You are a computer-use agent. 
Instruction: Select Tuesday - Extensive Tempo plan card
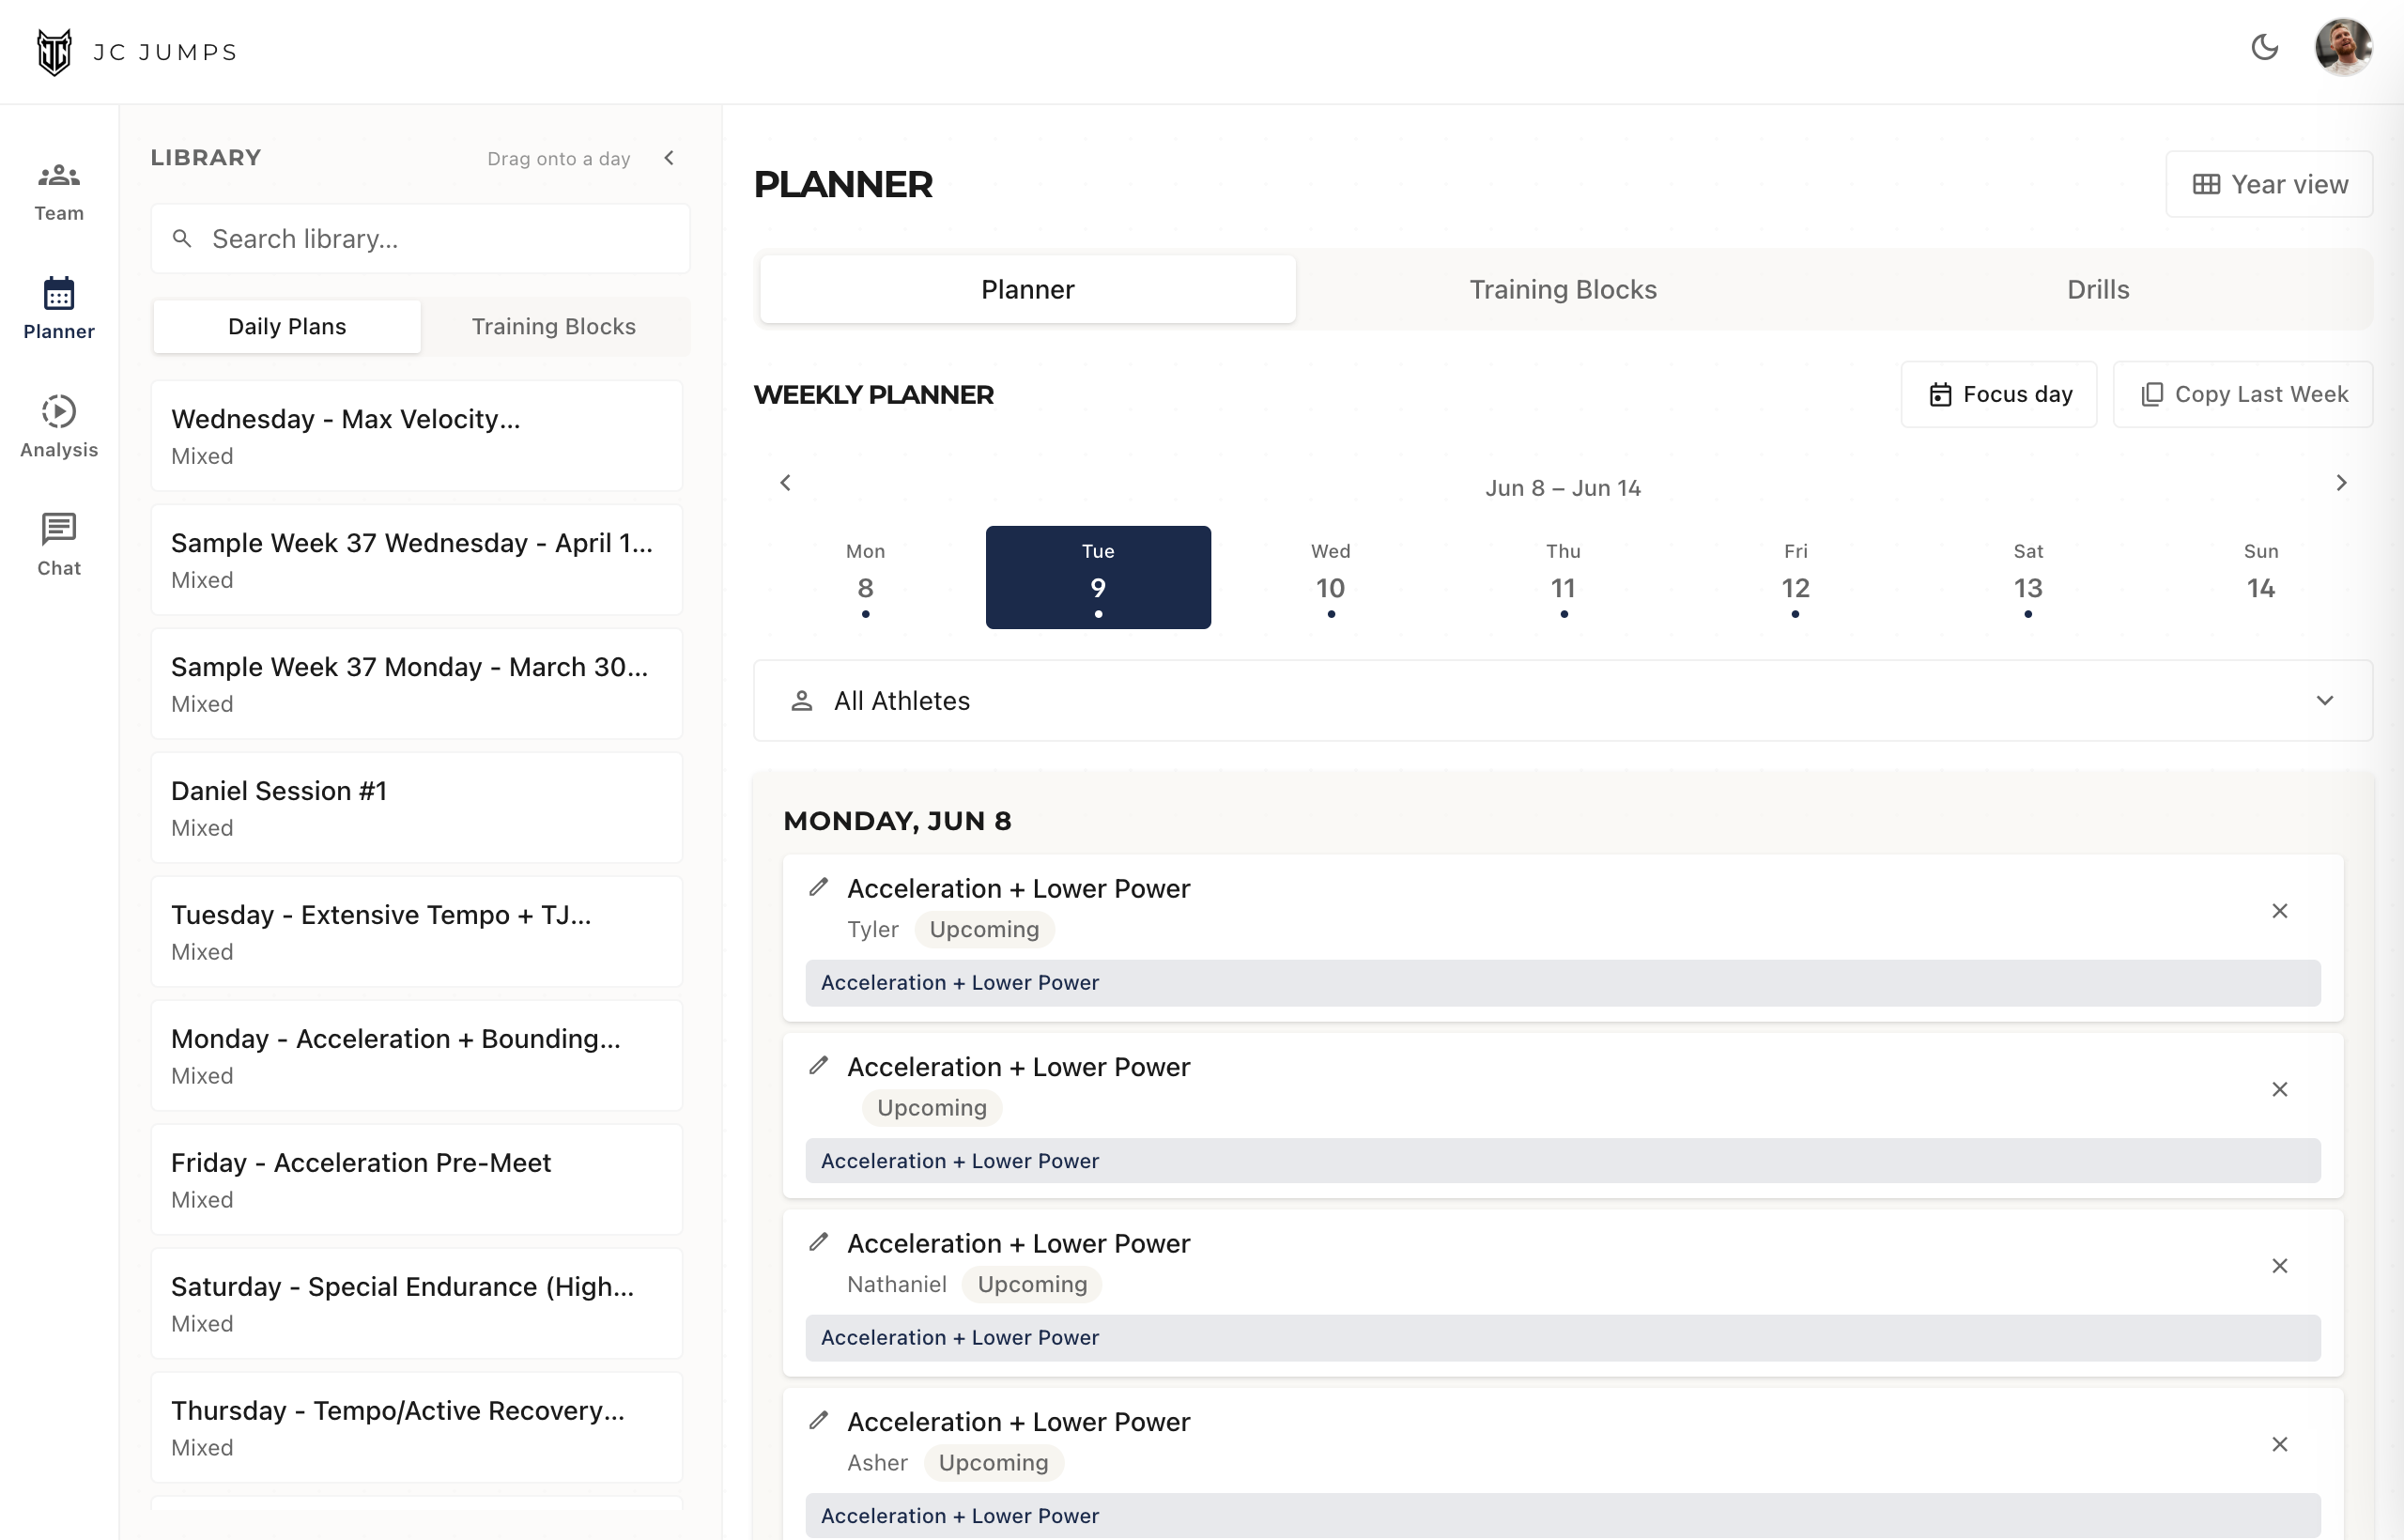[x=416, y=932]
